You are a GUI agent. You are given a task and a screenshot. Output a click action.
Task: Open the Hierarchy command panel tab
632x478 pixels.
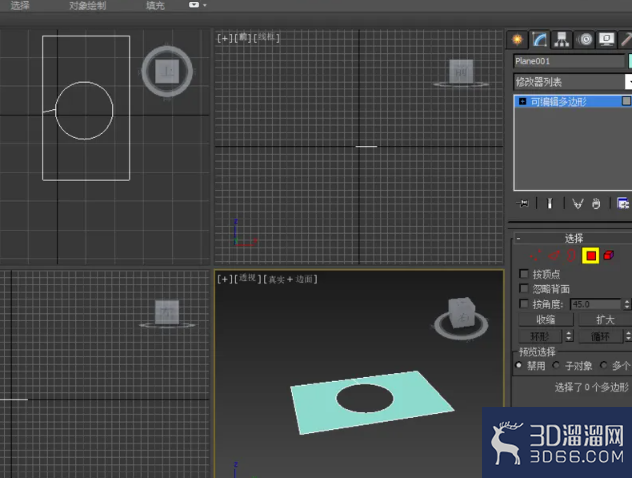(x=561, y=39)
